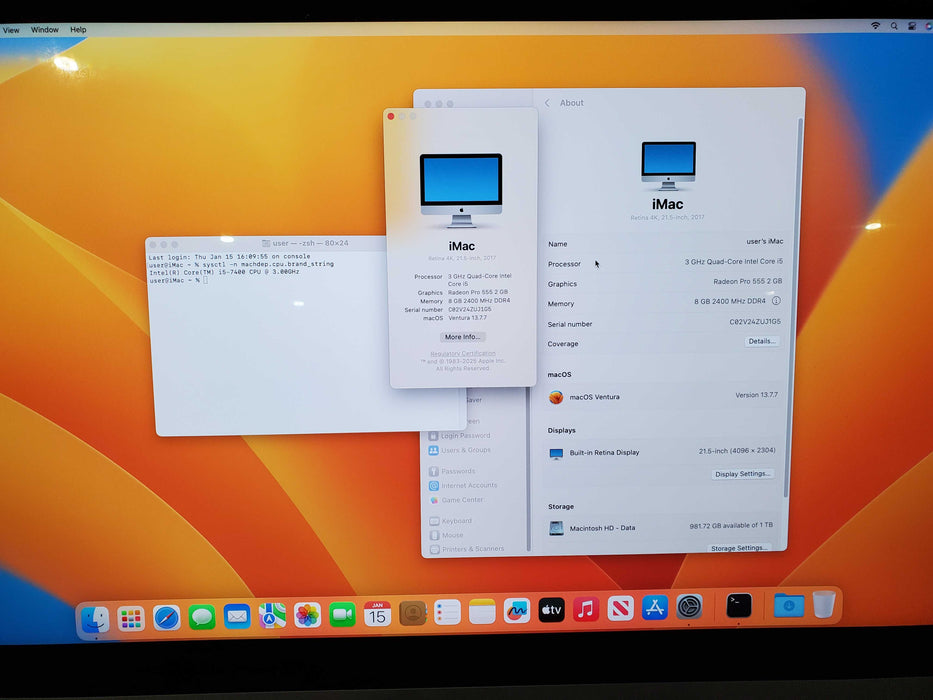Select Keyboard in Settings sidebar
The width and height of the screenshot is (933, 700).
coord(450,521)
